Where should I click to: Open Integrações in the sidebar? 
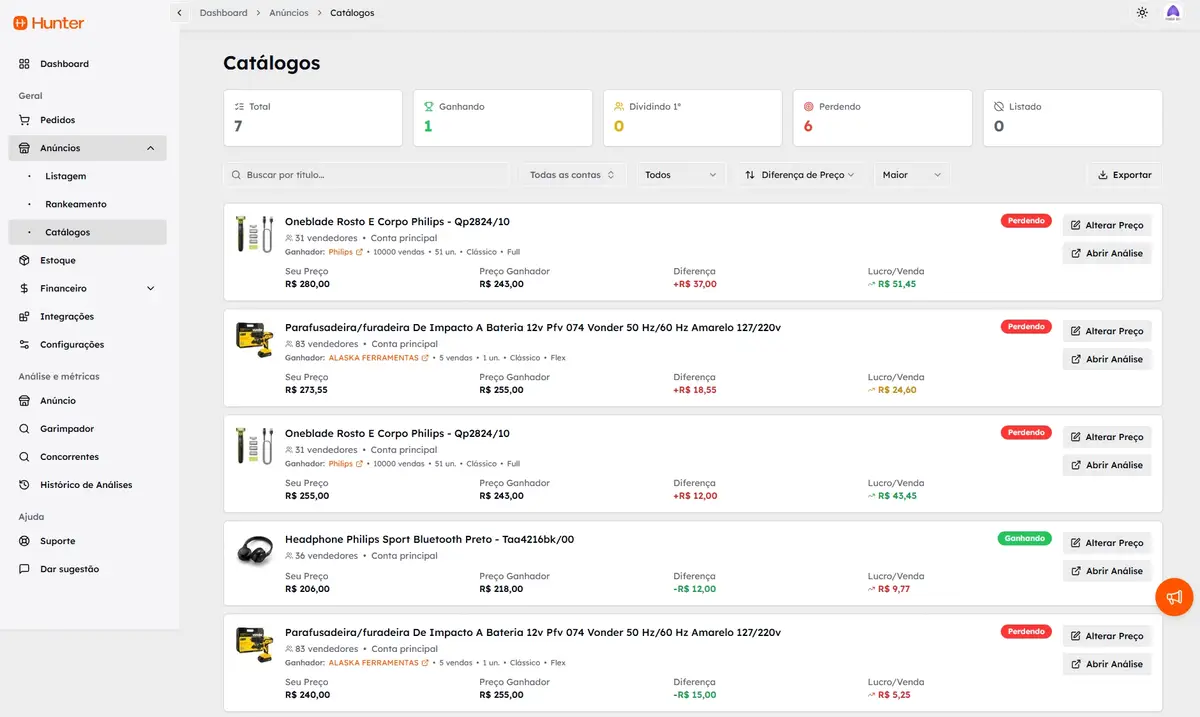(87, 316)
